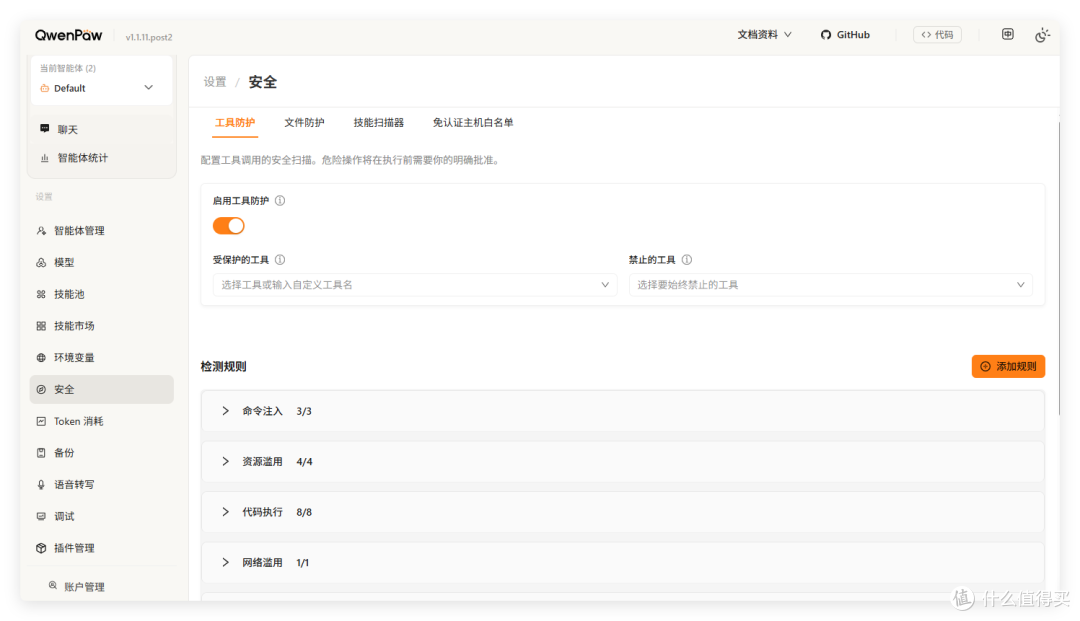Open the 受保护的工具 selection dropdown

(415, 284)
